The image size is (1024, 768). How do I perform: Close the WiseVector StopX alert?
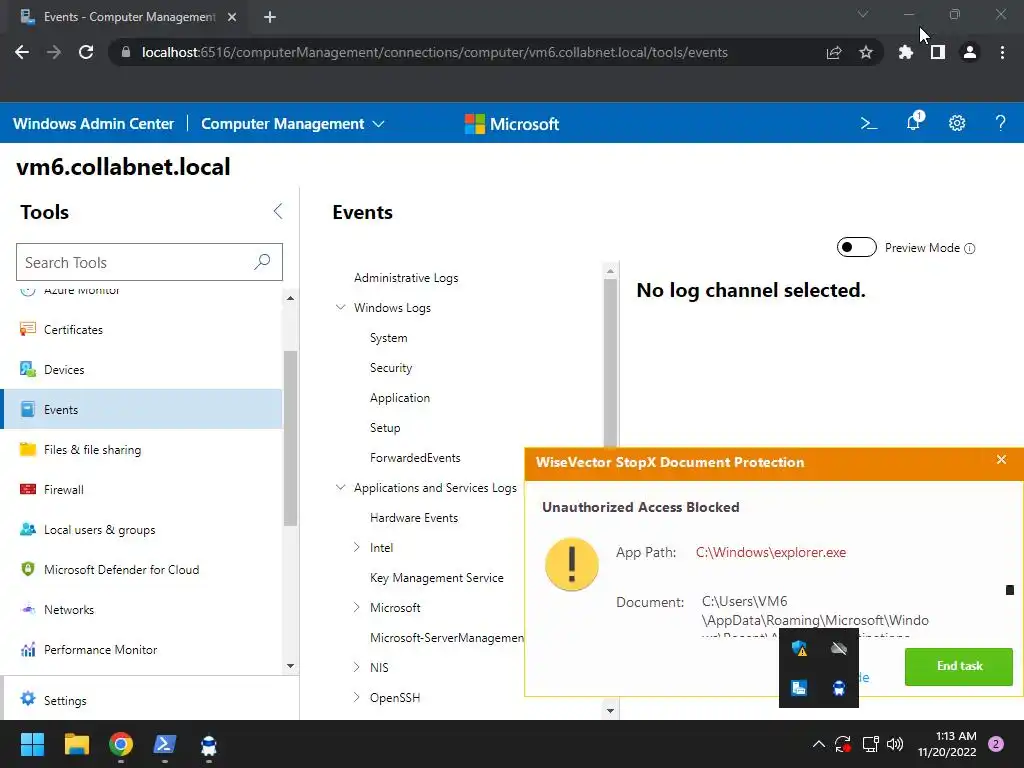point(1001,460)
